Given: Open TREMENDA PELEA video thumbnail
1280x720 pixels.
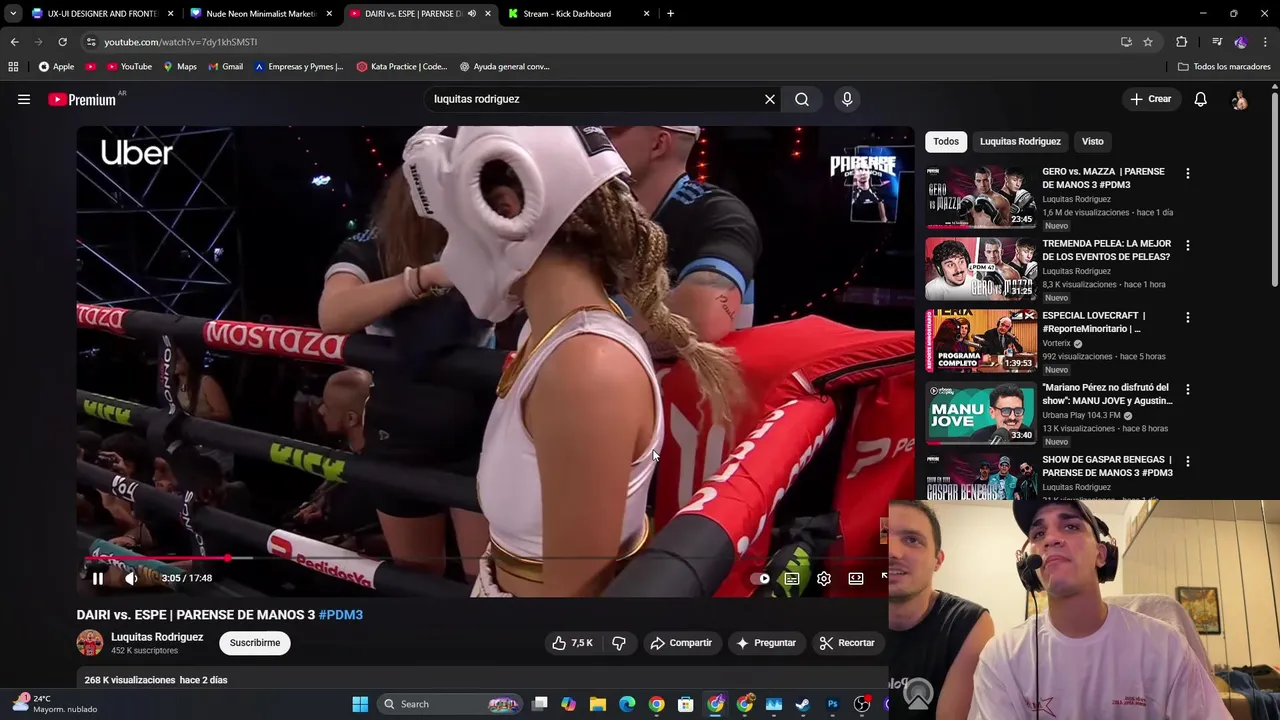Looking at the screenshot, I should (x=981, y=269).
